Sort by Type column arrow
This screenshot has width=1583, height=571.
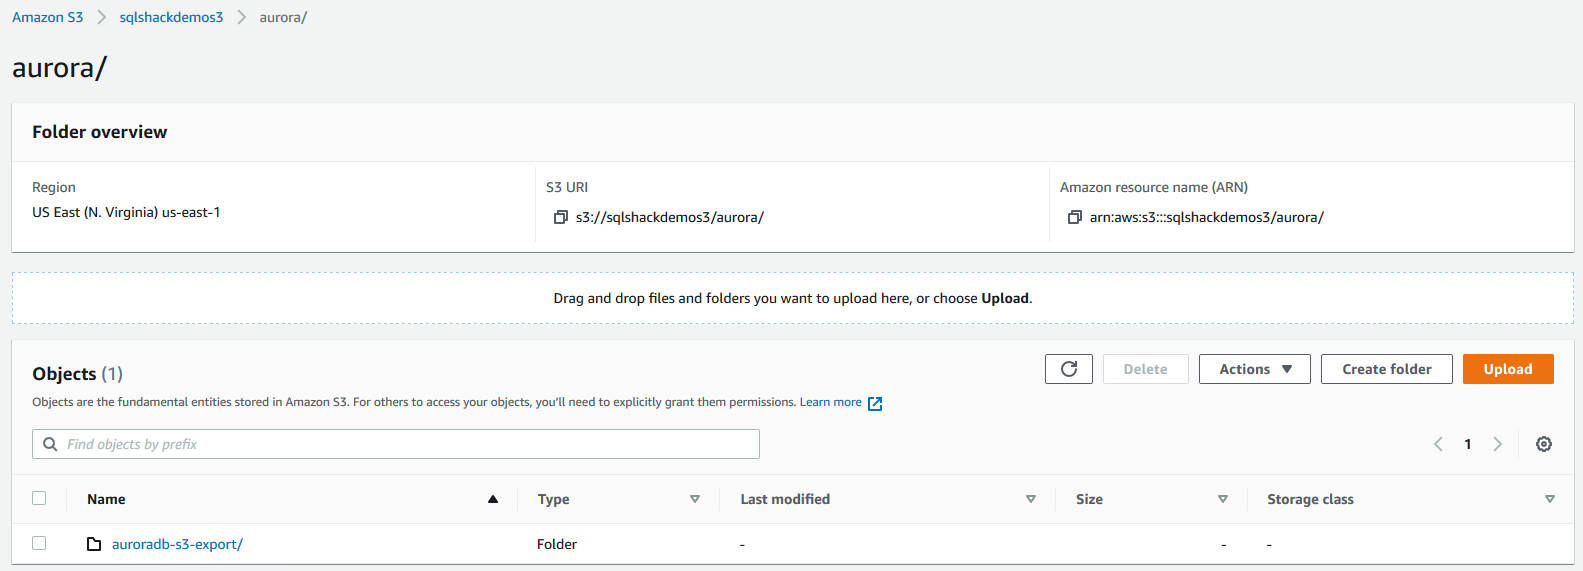tap(695, 499)
